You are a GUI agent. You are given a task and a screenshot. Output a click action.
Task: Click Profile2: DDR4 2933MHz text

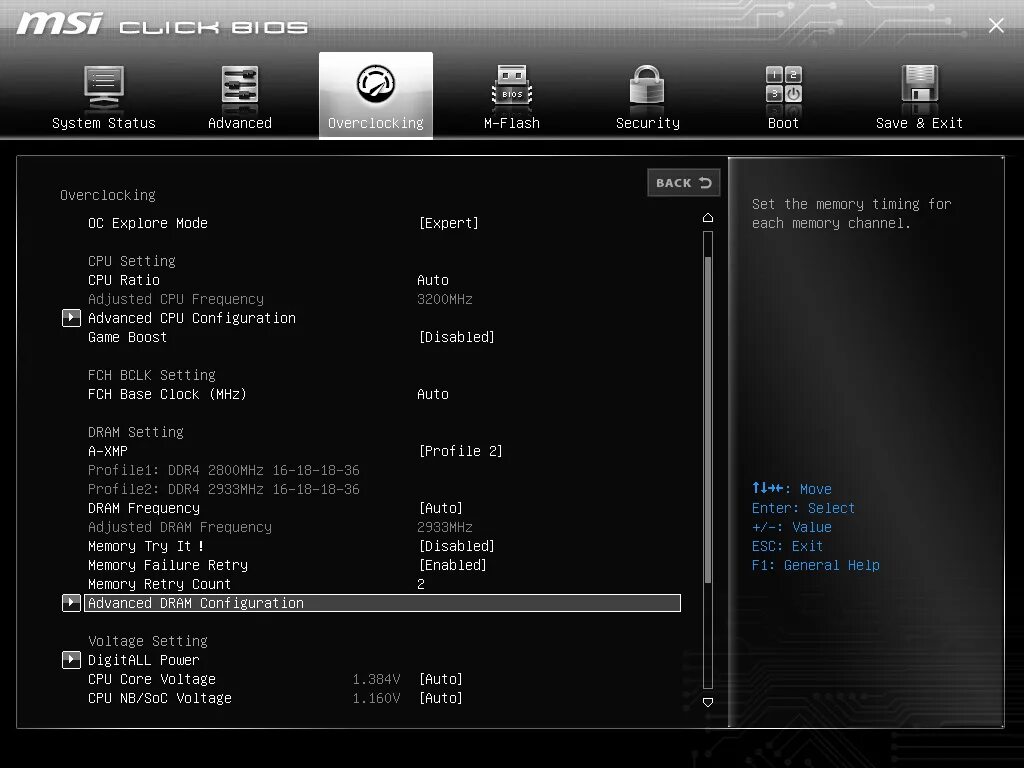pyautogui.click(x=223, y=489)
